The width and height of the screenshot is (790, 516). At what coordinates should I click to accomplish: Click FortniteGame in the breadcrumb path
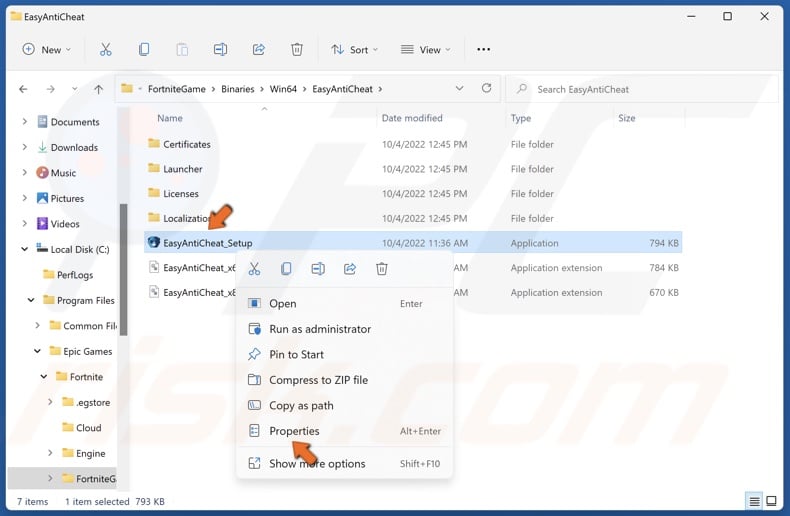(177, 89)
